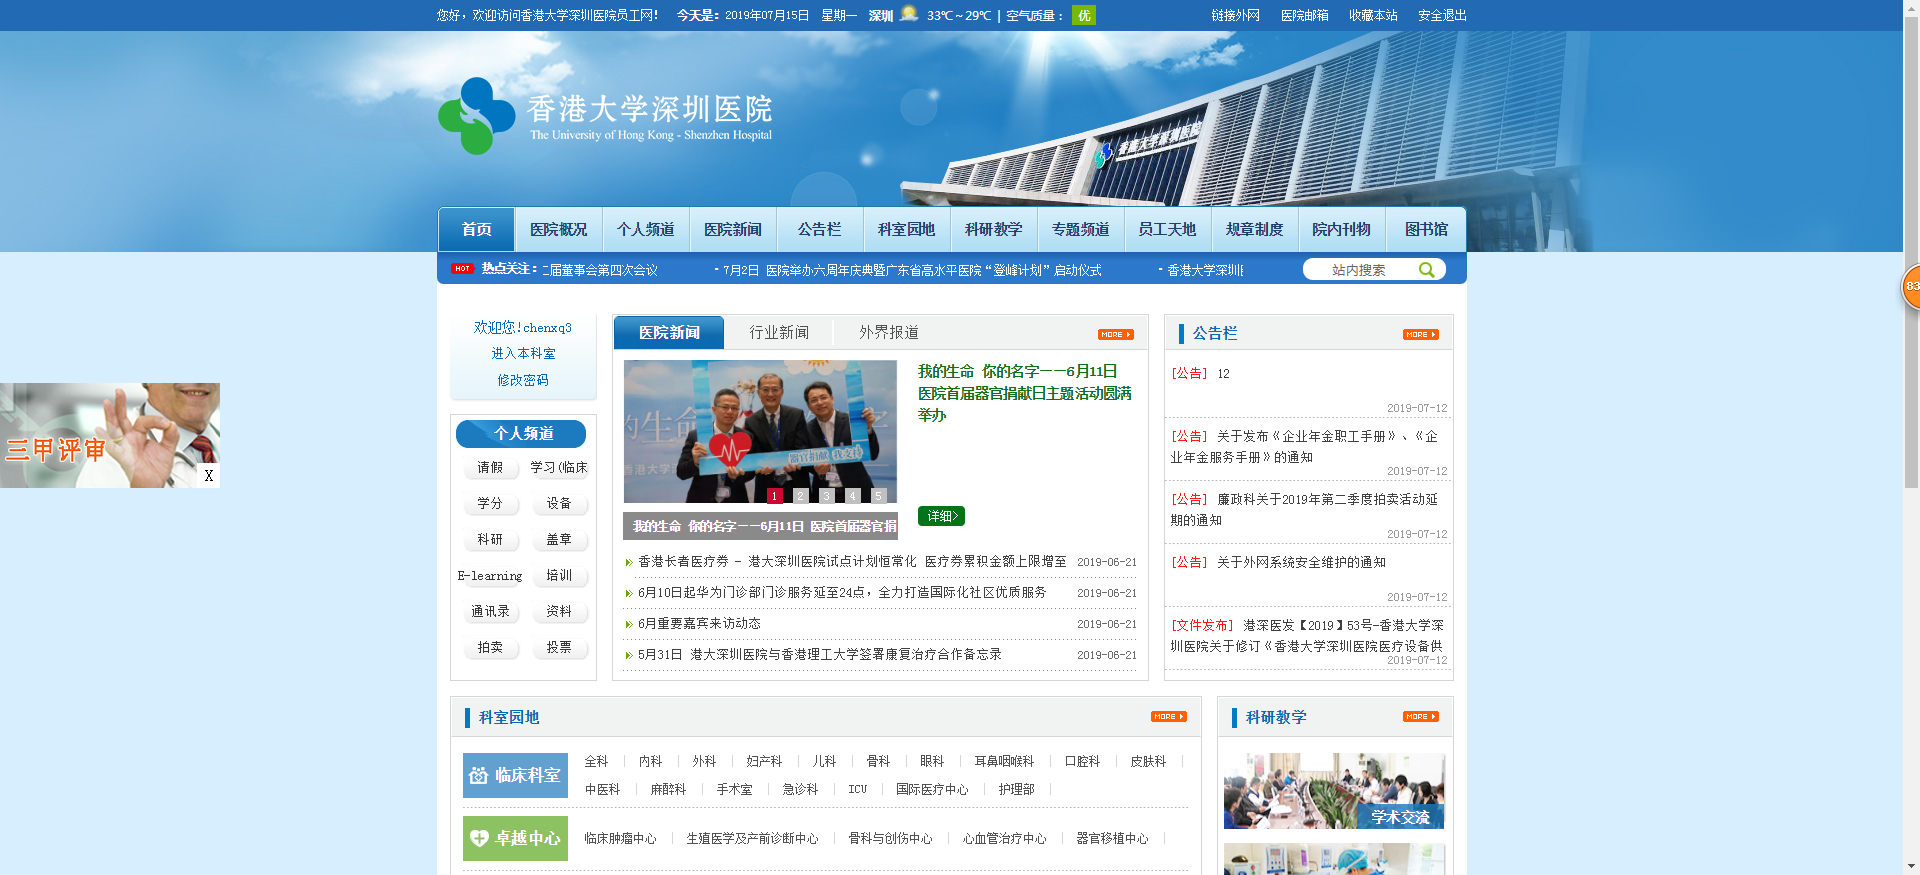Open MORE in 科研教学 section
Image resolution: width=1920 pixels, height=875 pixels.
(x=1420, y=717)
